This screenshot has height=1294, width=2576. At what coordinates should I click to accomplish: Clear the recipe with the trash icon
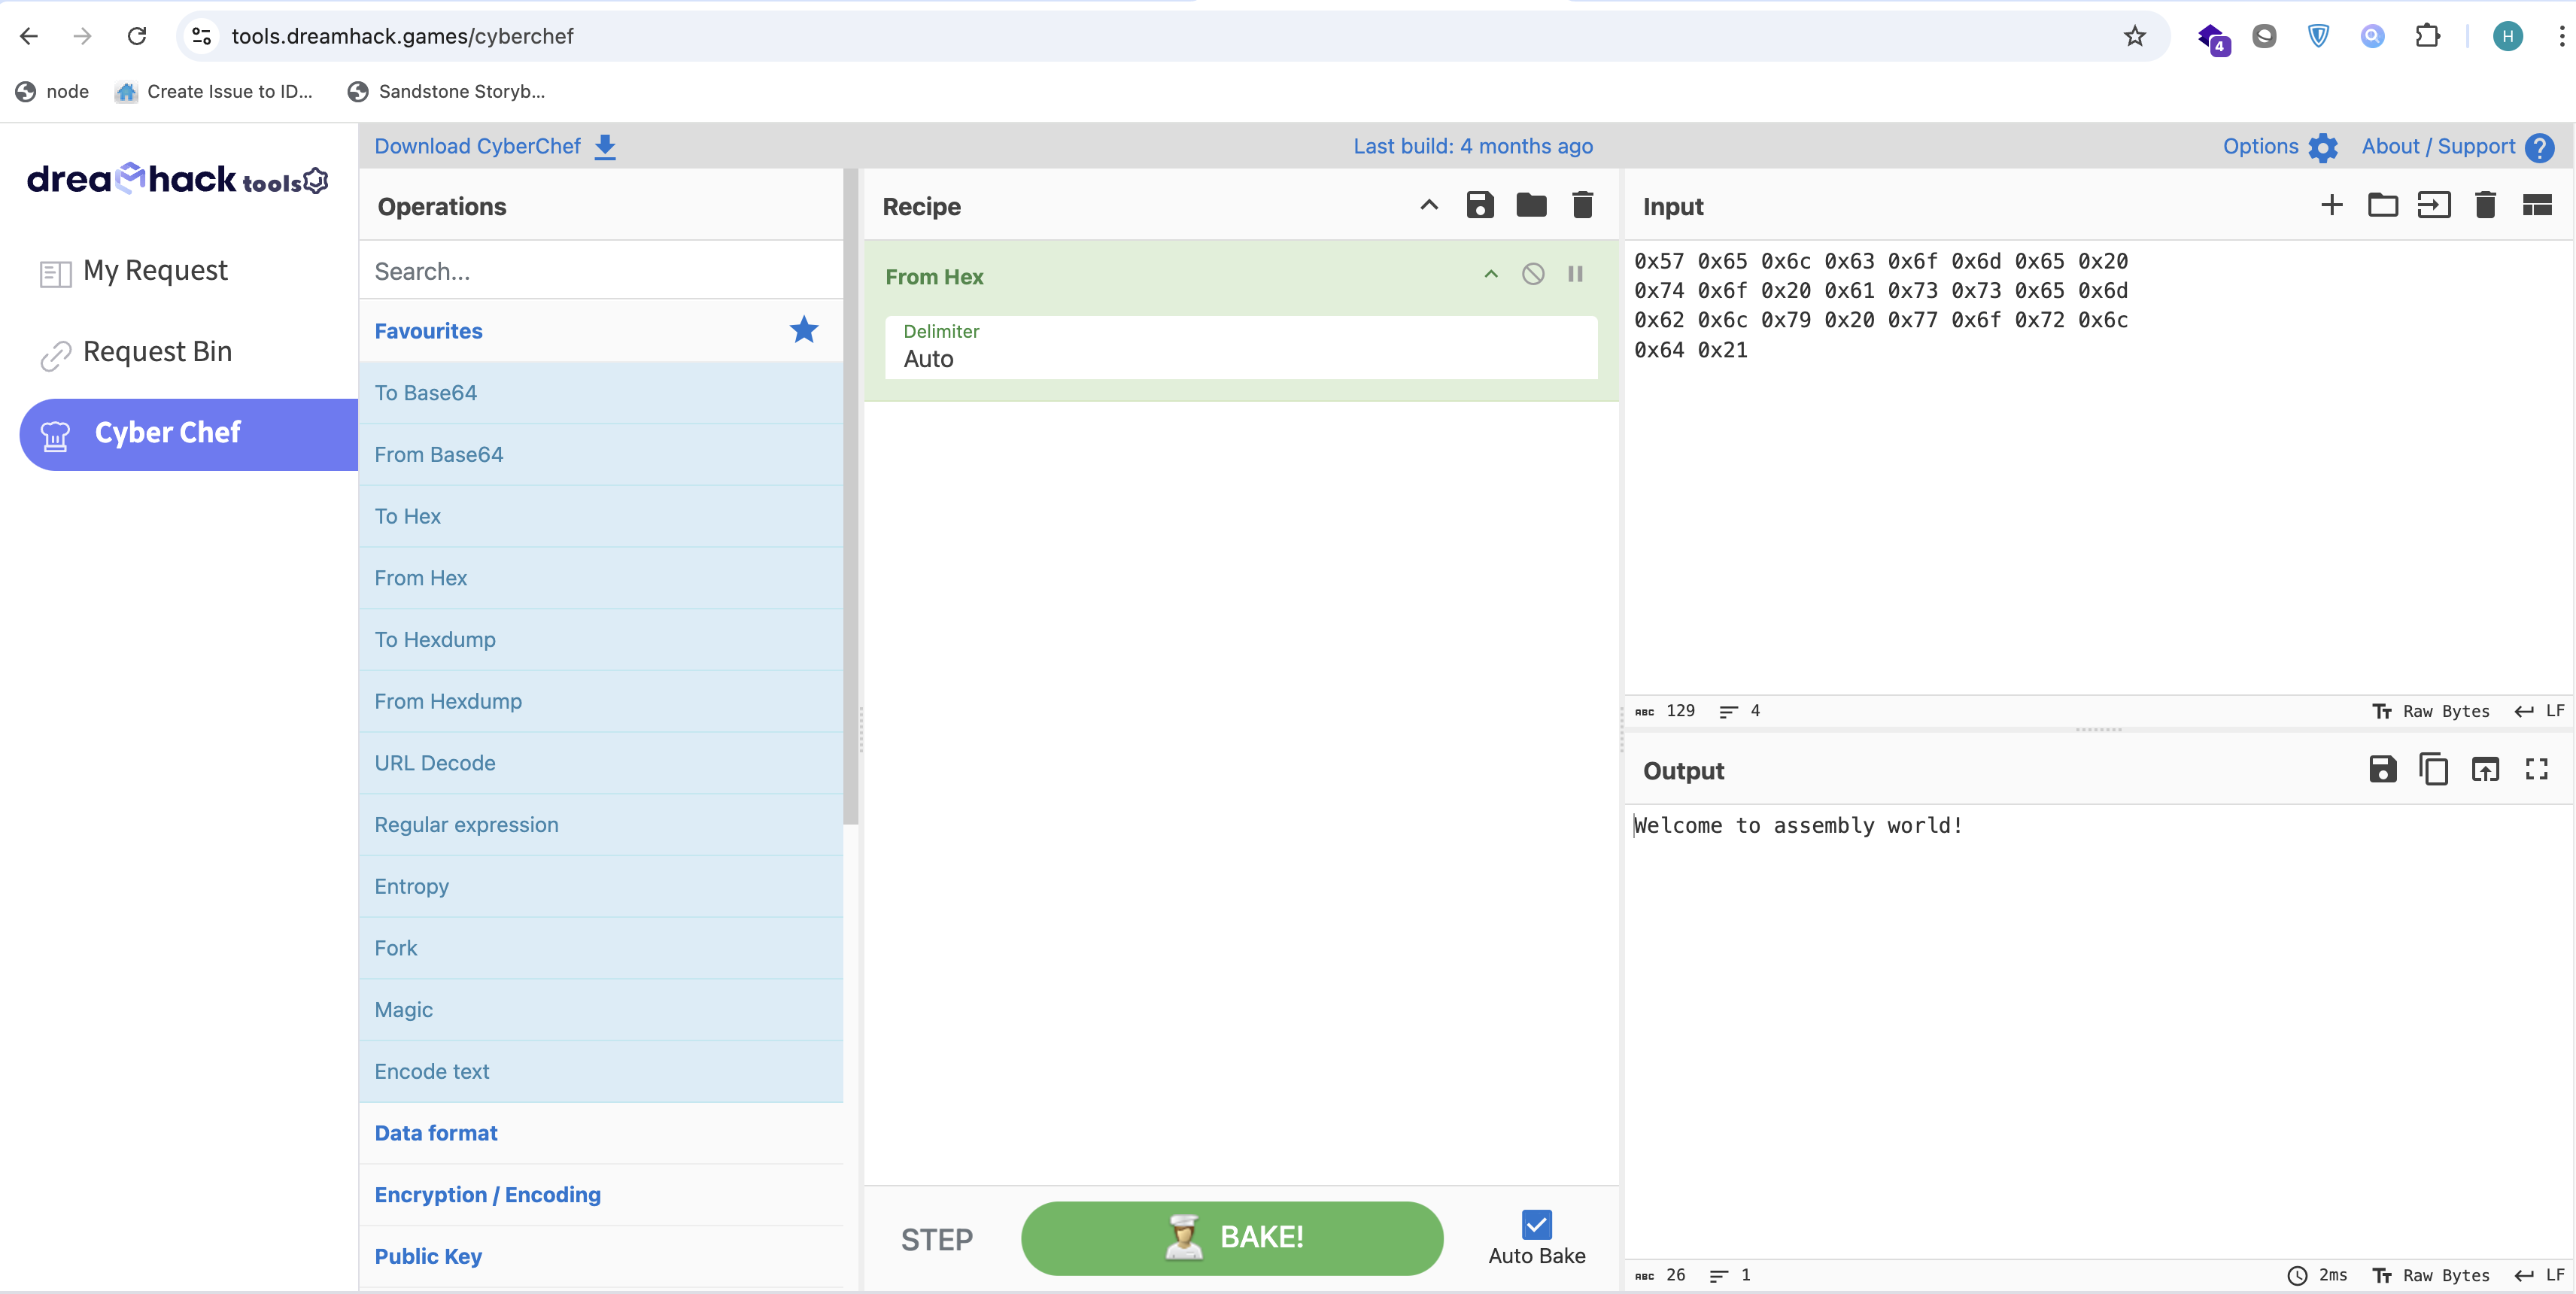1582,205
